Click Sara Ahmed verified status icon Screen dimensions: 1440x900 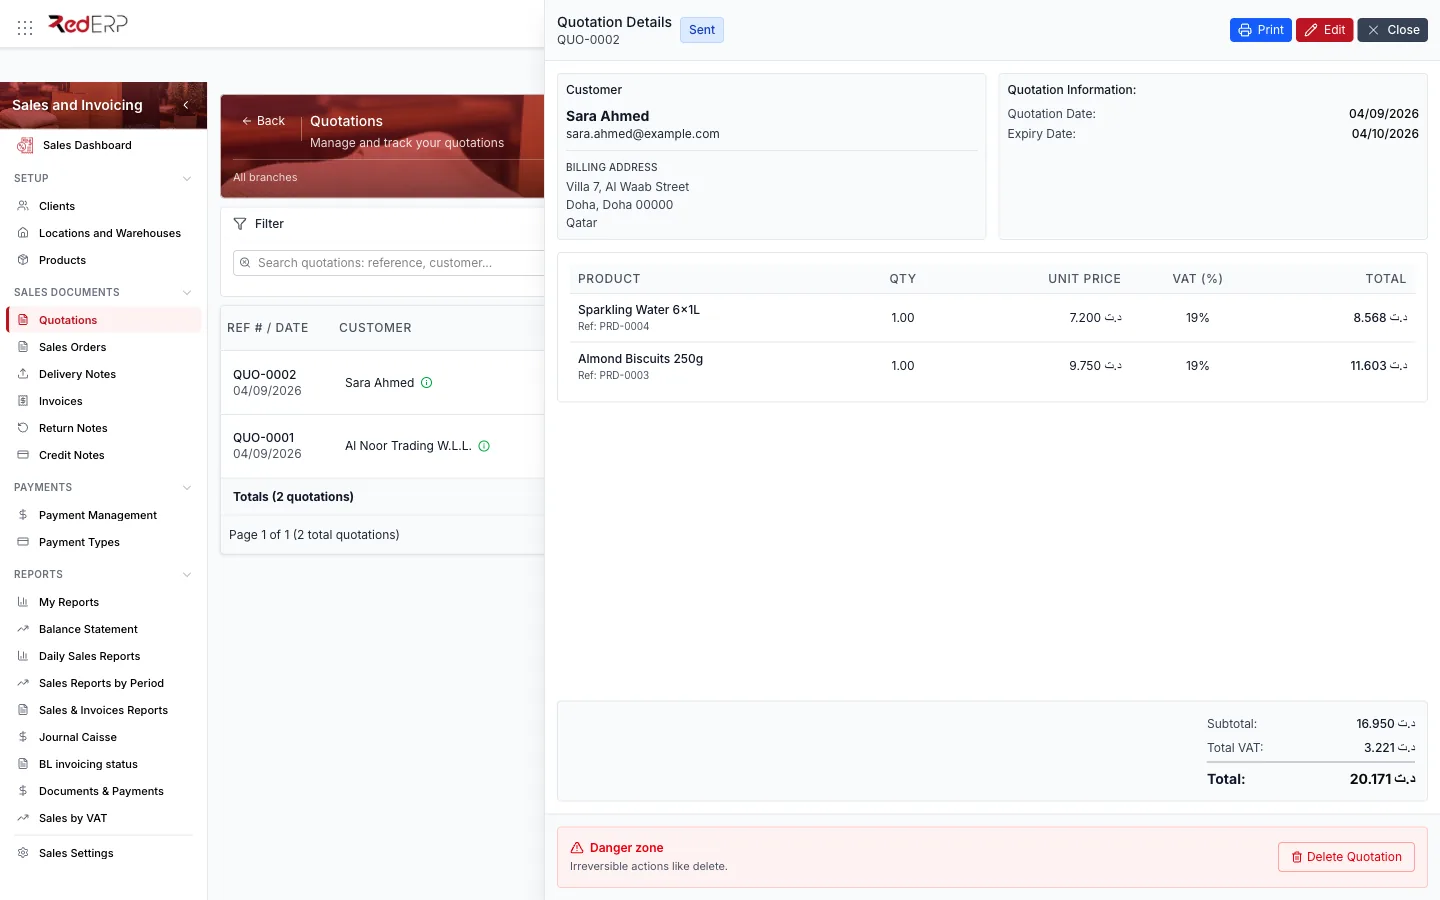pyautogui.click(x=427, y=383)
